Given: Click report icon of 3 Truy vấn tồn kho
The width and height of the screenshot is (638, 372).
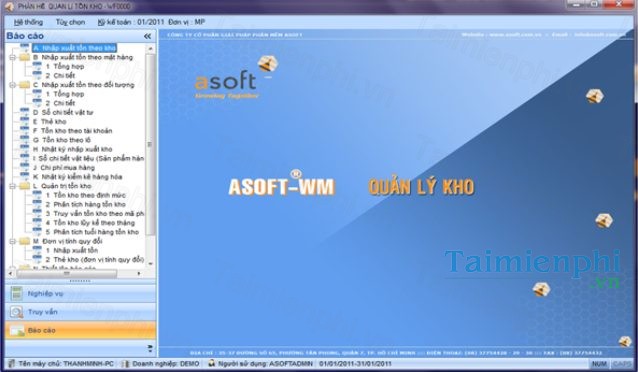Looking at the screenshot, I should (37, 214).
